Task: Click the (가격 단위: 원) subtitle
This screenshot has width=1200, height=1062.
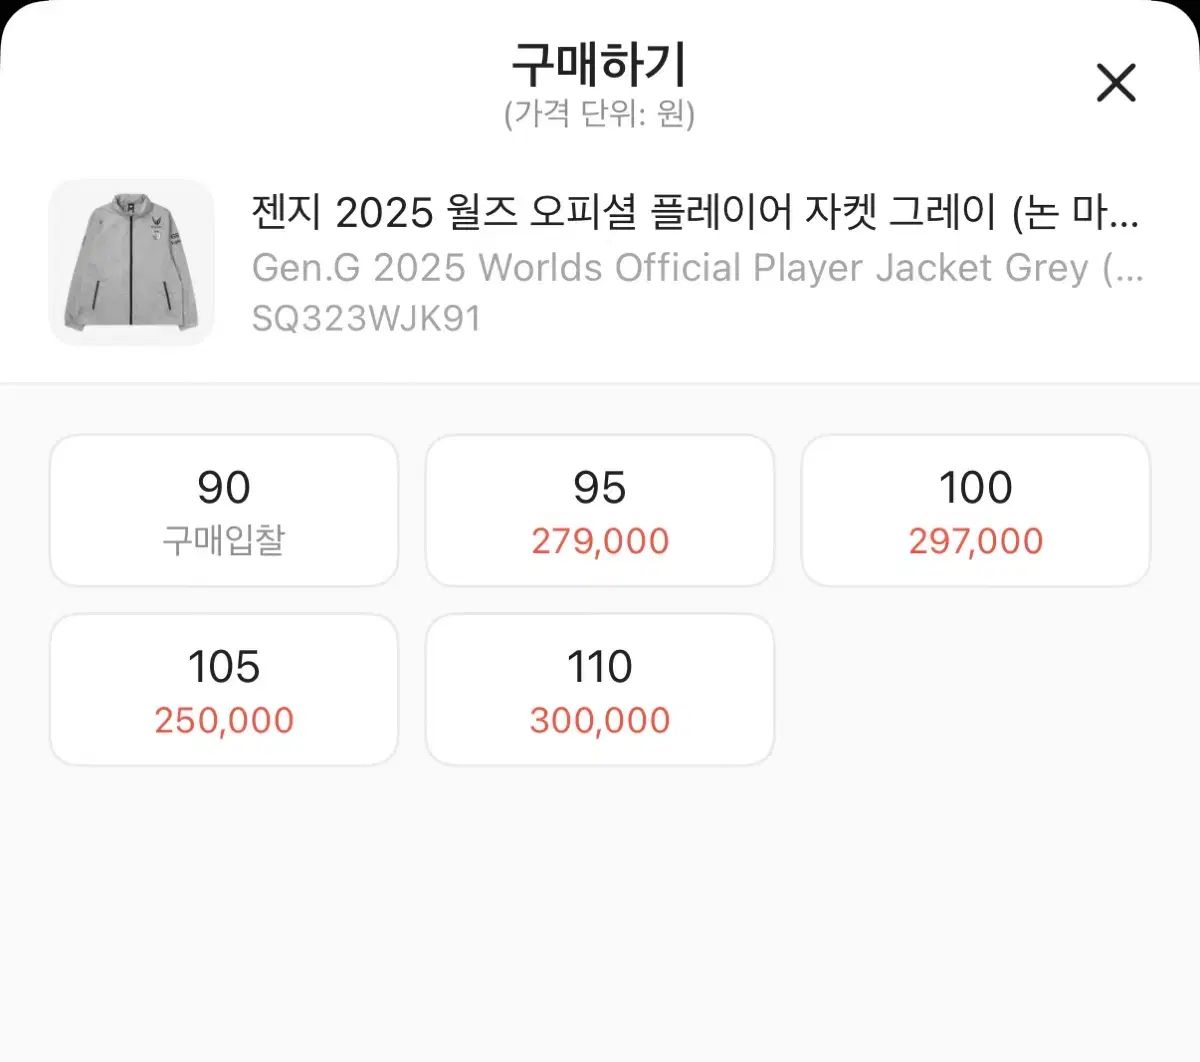Action: coord(599,114)
